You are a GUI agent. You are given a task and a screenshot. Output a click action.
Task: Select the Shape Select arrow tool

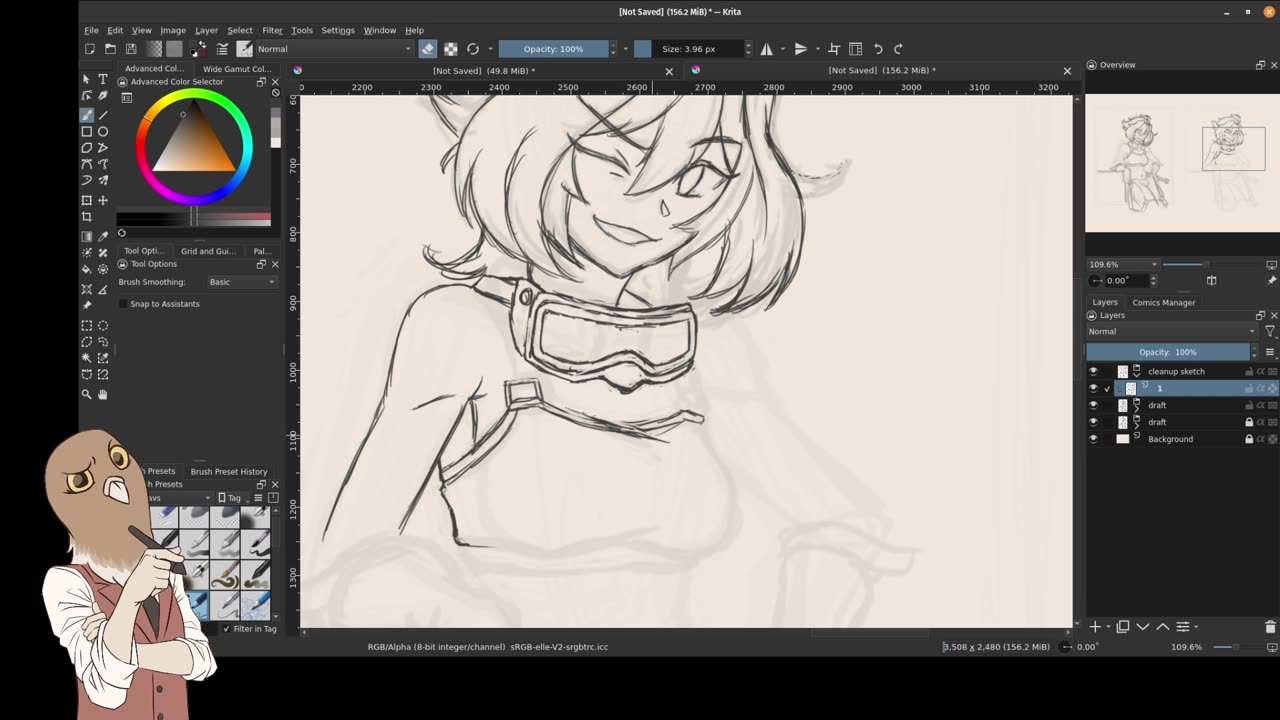tap(87, 79)
